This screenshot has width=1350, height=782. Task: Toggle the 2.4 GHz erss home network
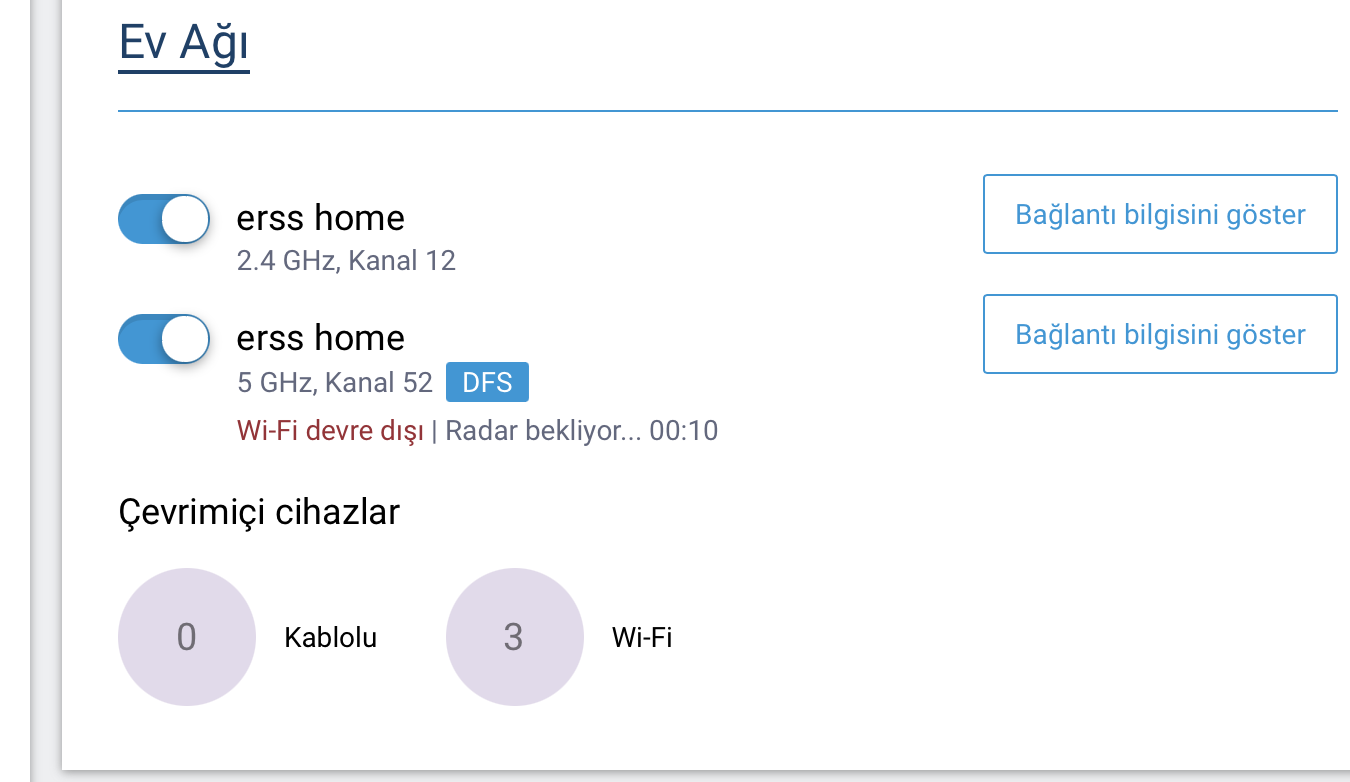pyautogui.click(x=164, y=219)
